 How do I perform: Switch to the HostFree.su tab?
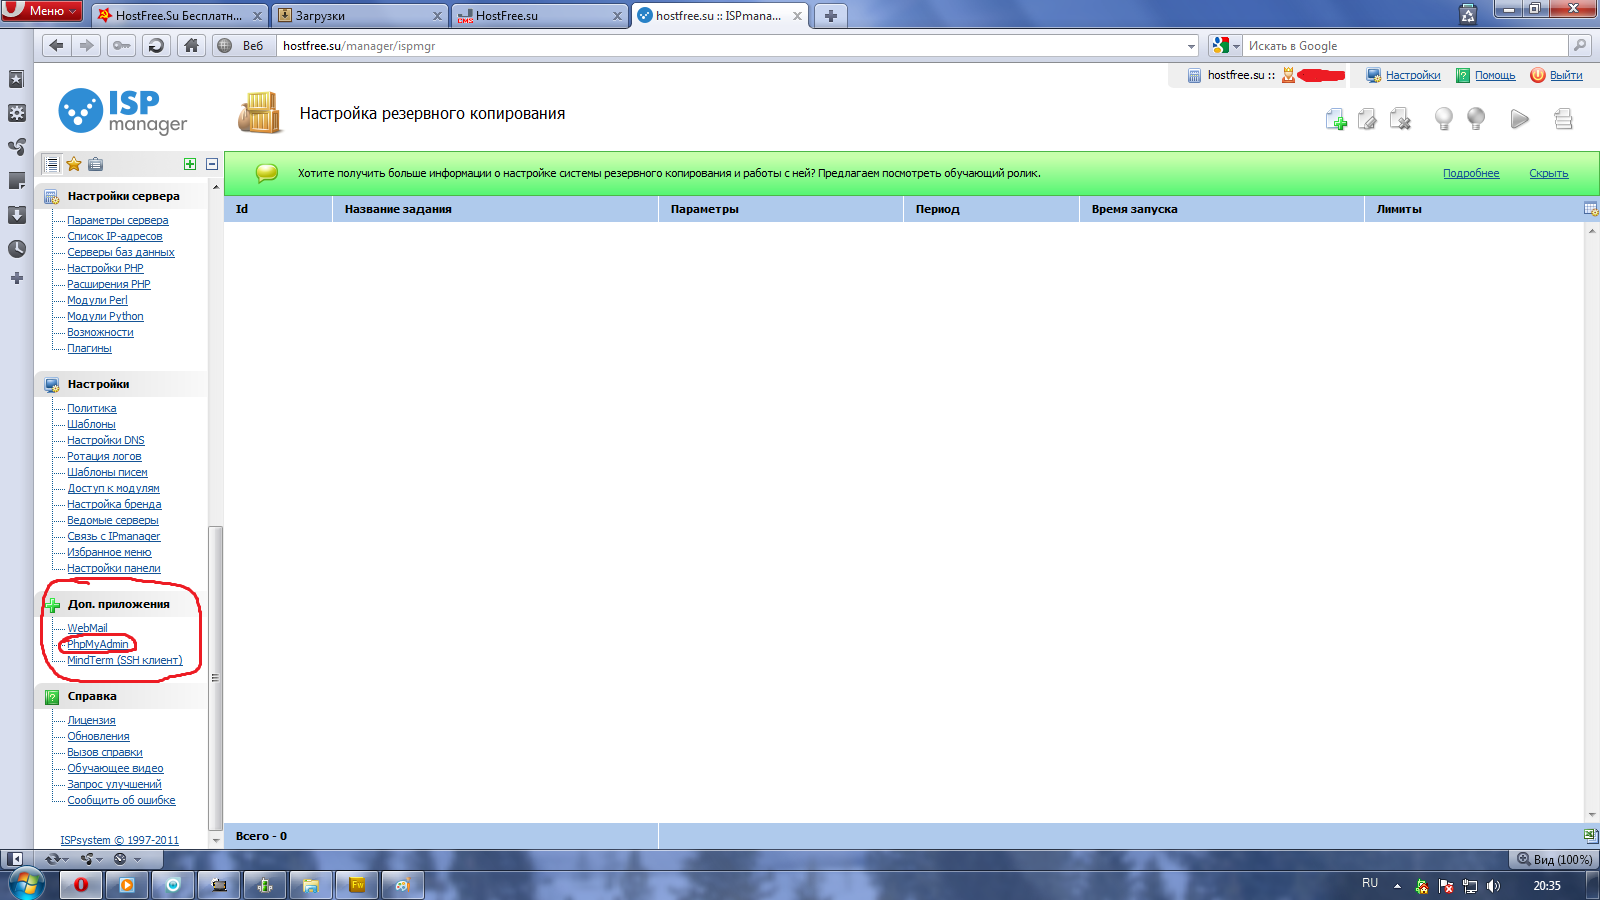pos(539,15)
